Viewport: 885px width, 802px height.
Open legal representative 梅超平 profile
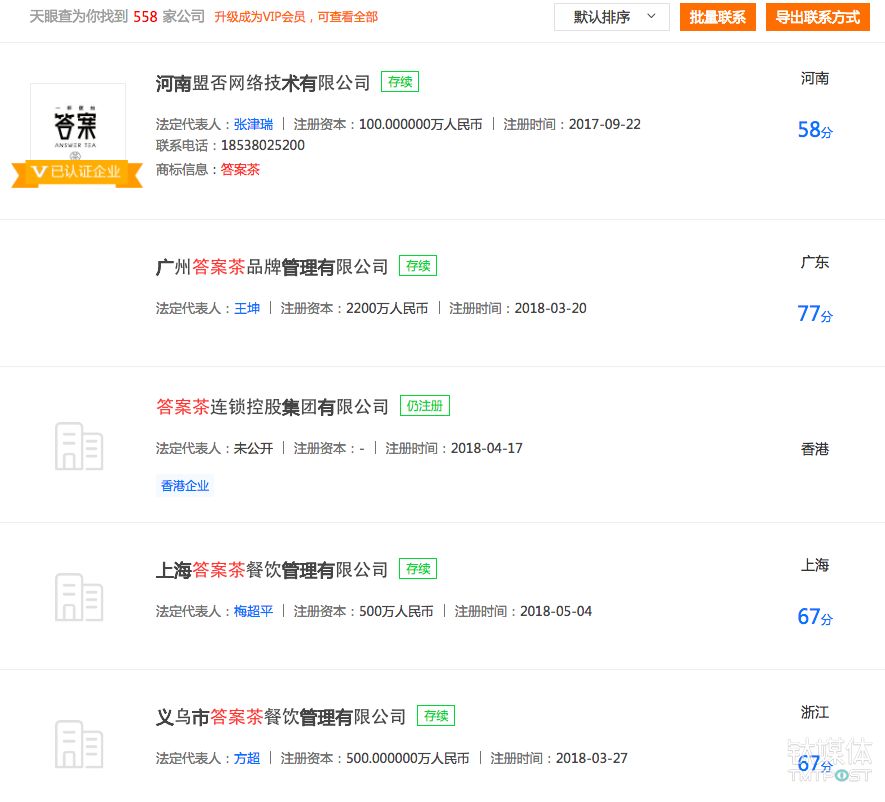click(253, 611)
